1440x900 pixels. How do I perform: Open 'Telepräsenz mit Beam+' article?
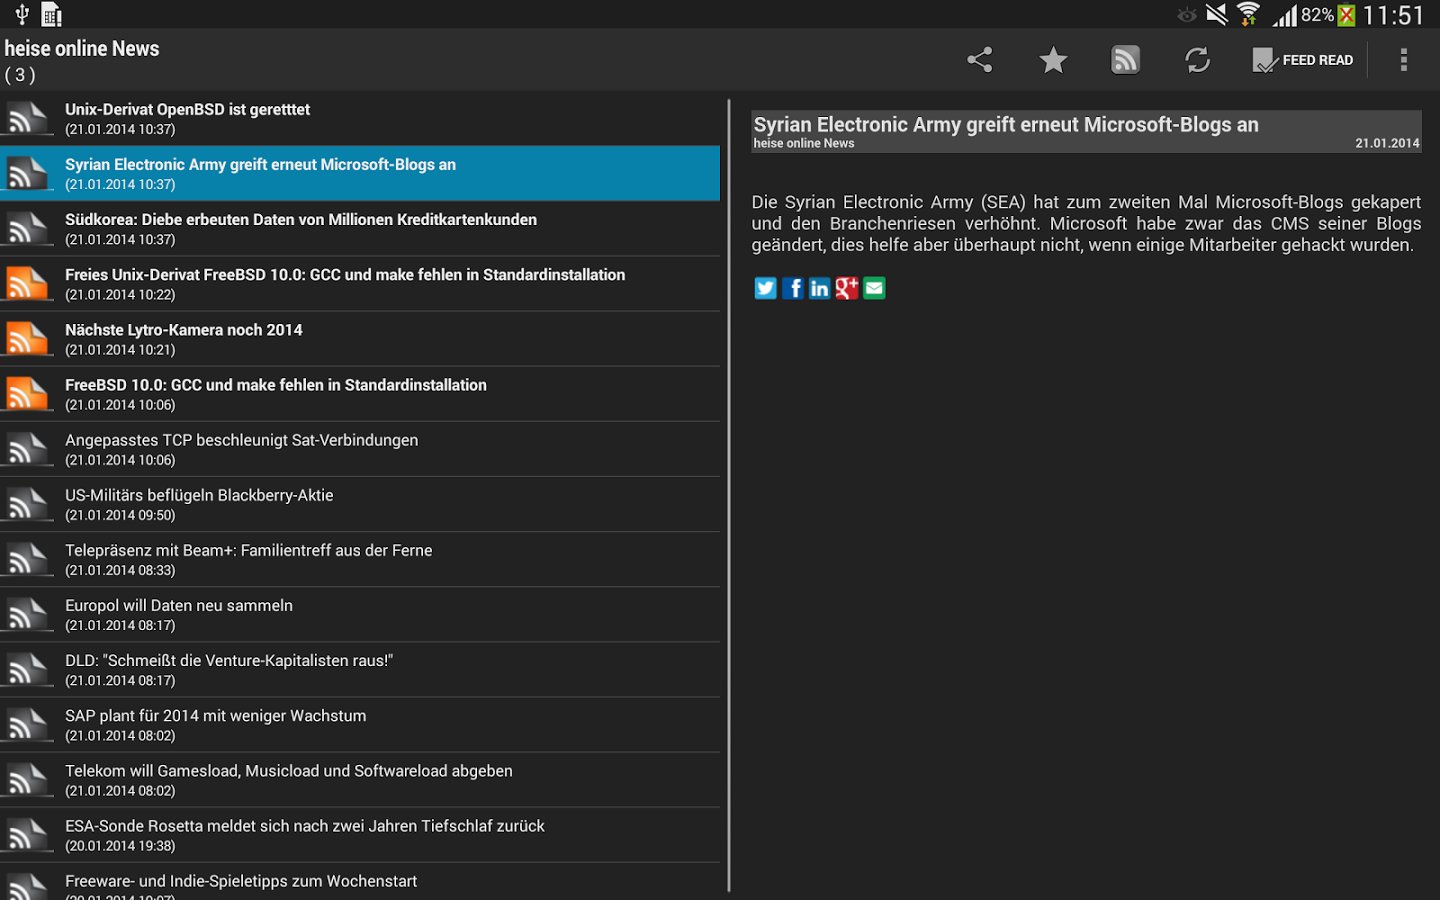[x=360, y=559]
